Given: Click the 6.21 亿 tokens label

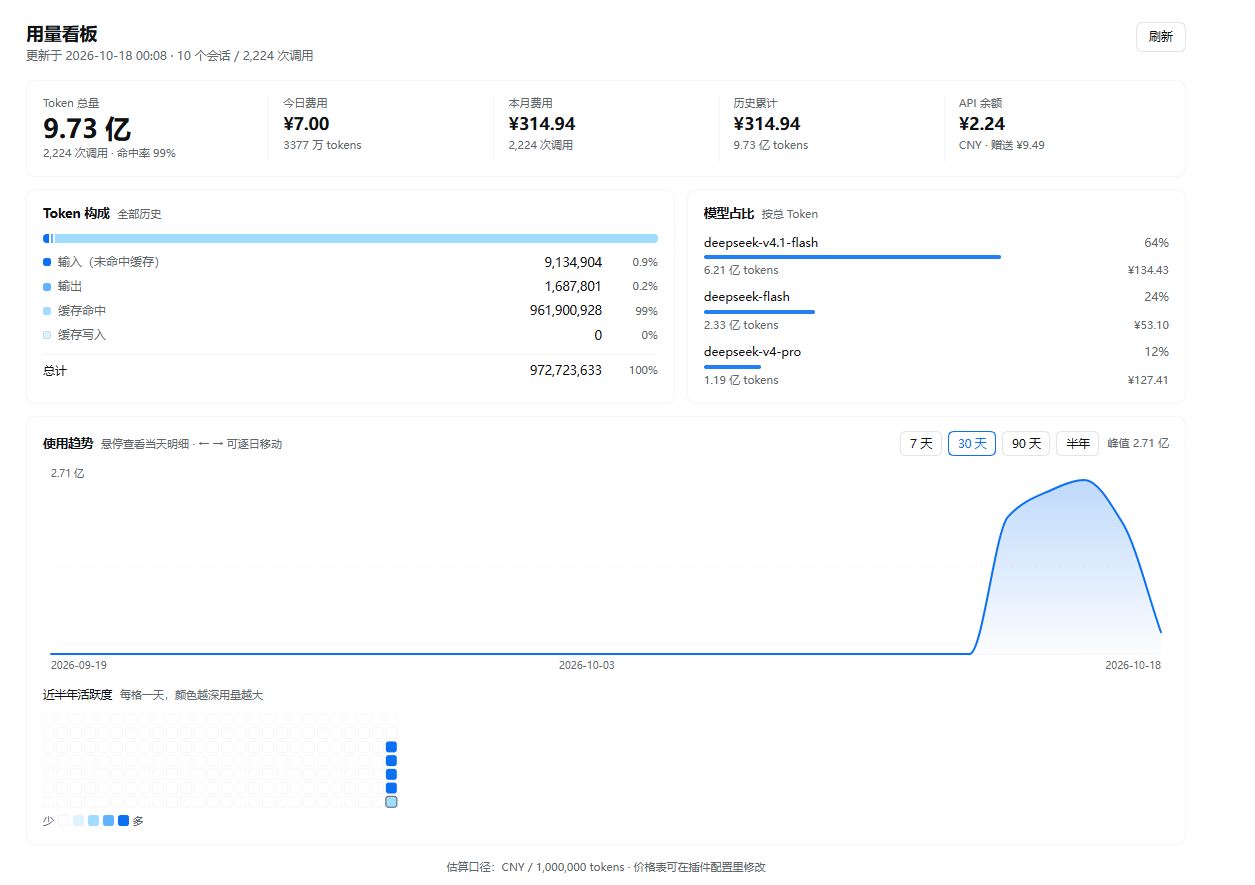Looking at the screenshot, I should pyautogui.click(x=741, y=270).
